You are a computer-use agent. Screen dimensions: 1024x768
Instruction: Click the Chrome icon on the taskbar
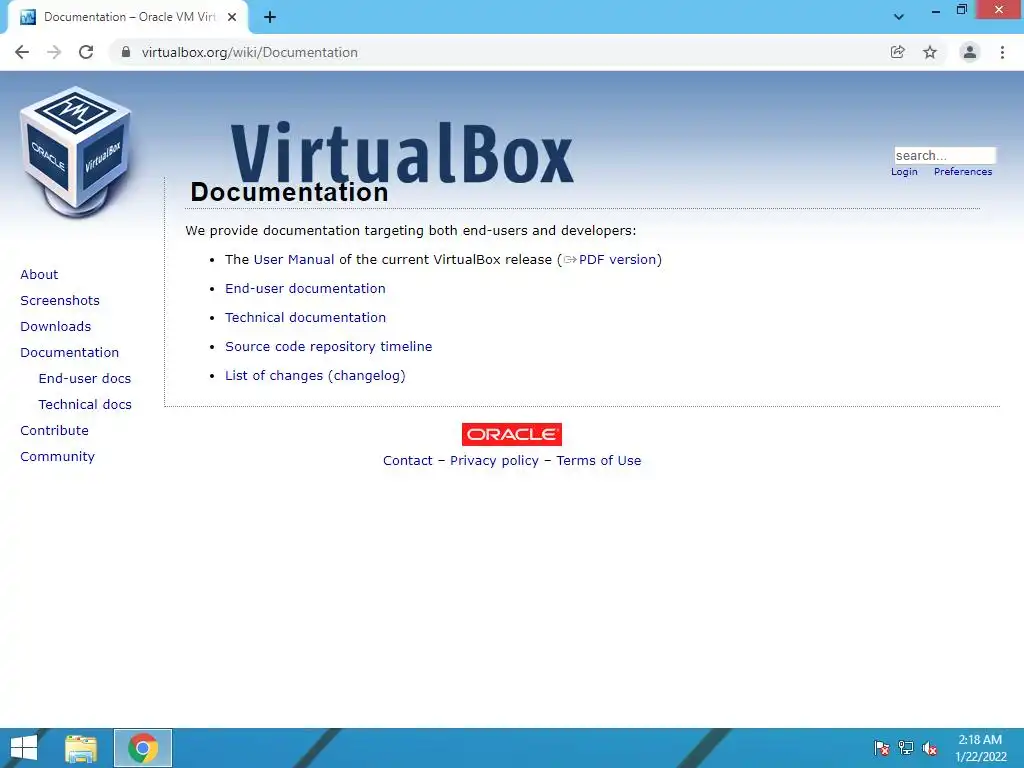pyautogui.click(x=143, y=748)
